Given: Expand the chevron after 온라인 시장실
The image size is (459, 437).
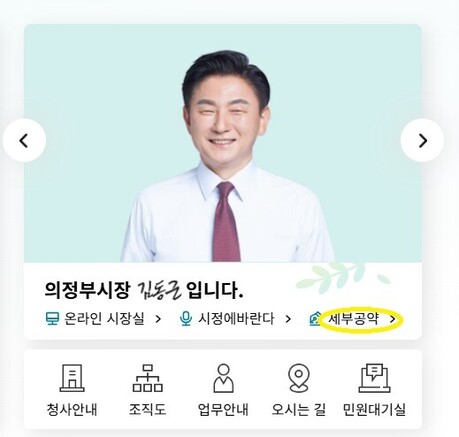Looking at the screenshot, I should [x=158, y=319].
